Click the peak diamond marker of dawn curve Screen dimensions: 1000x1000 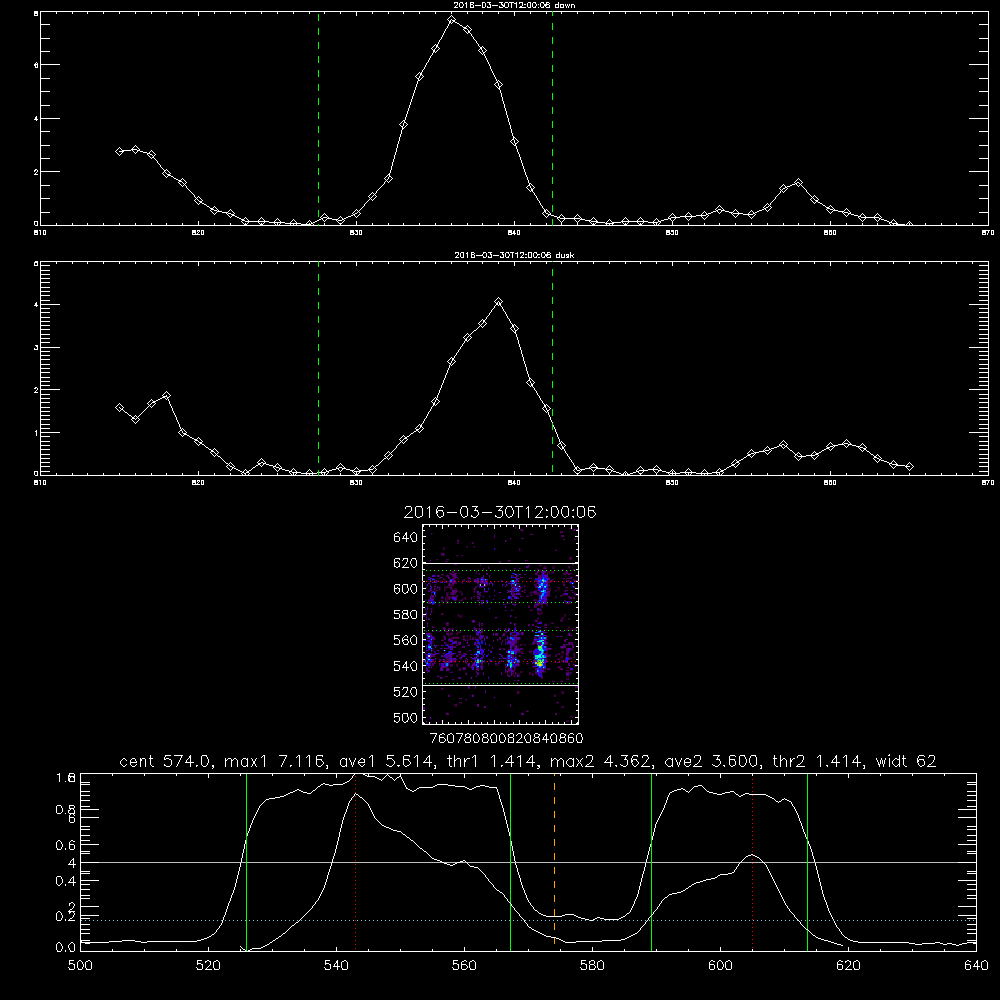tap(452, 20)
